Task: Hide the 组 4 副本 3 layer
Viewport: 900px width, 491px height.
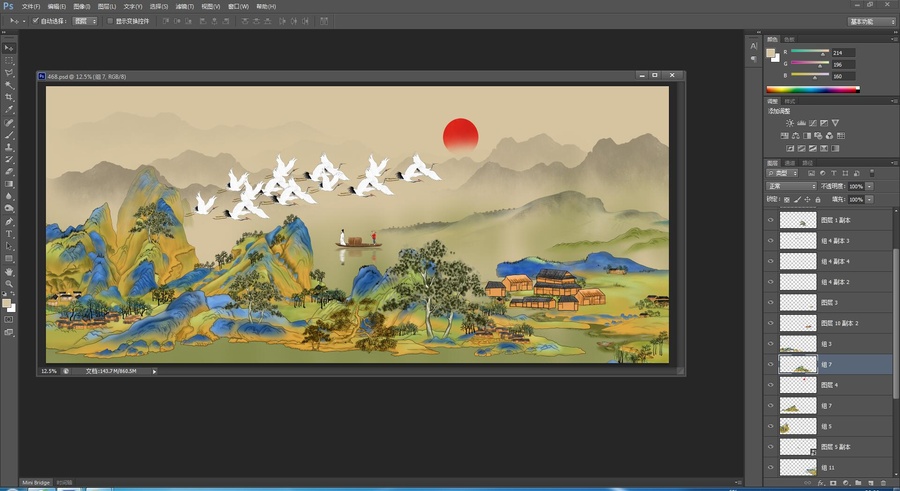Action: coord(771,241)
